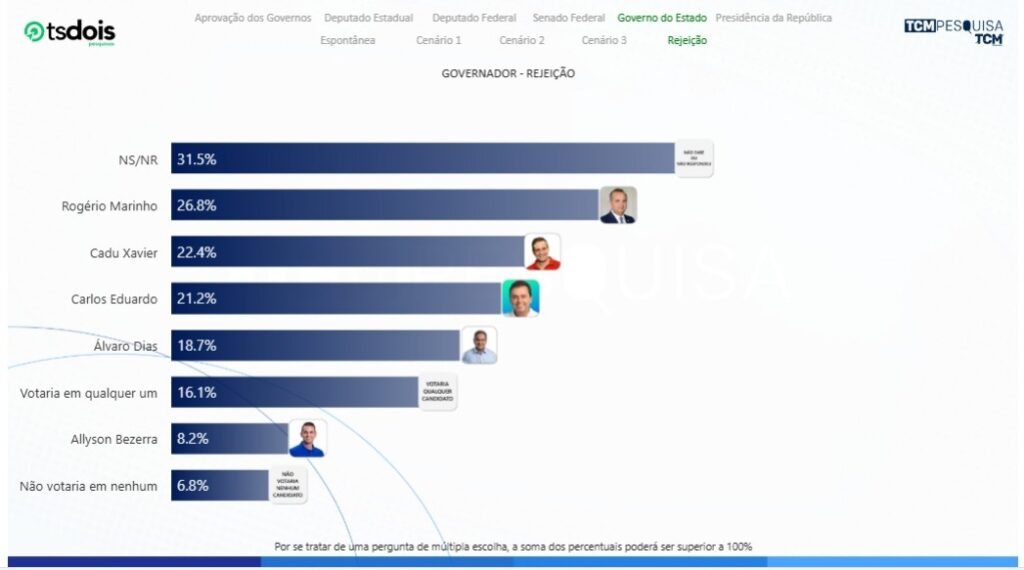Switch to Cenário 1 view
1024x570 pixels.
tap(438, 40)
